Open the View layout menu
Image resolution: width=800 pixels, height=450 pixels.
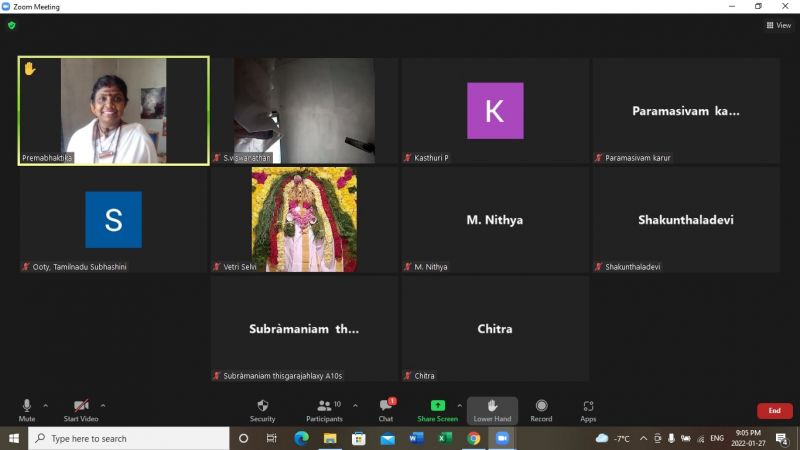[778, 25]
